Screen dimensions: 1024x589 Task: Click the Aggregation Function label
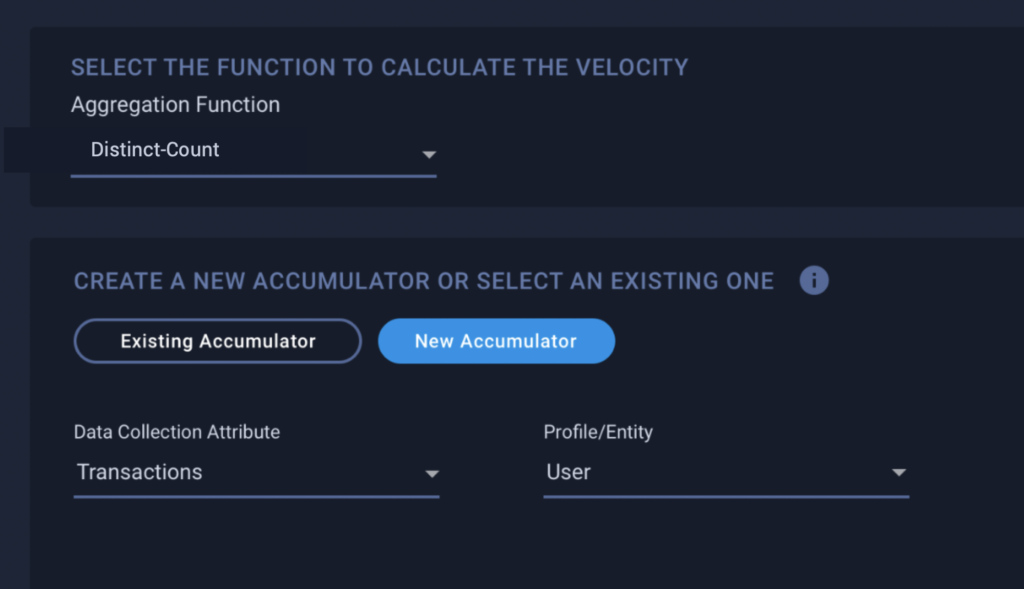175,104
